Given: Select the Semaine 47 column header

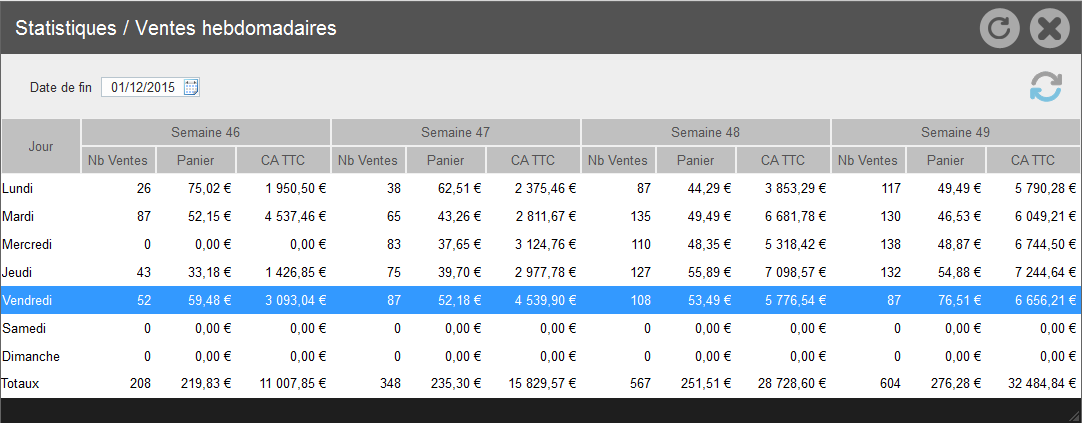Looking at the screenshot, I should pyautogui.click(x=455, y=132).
